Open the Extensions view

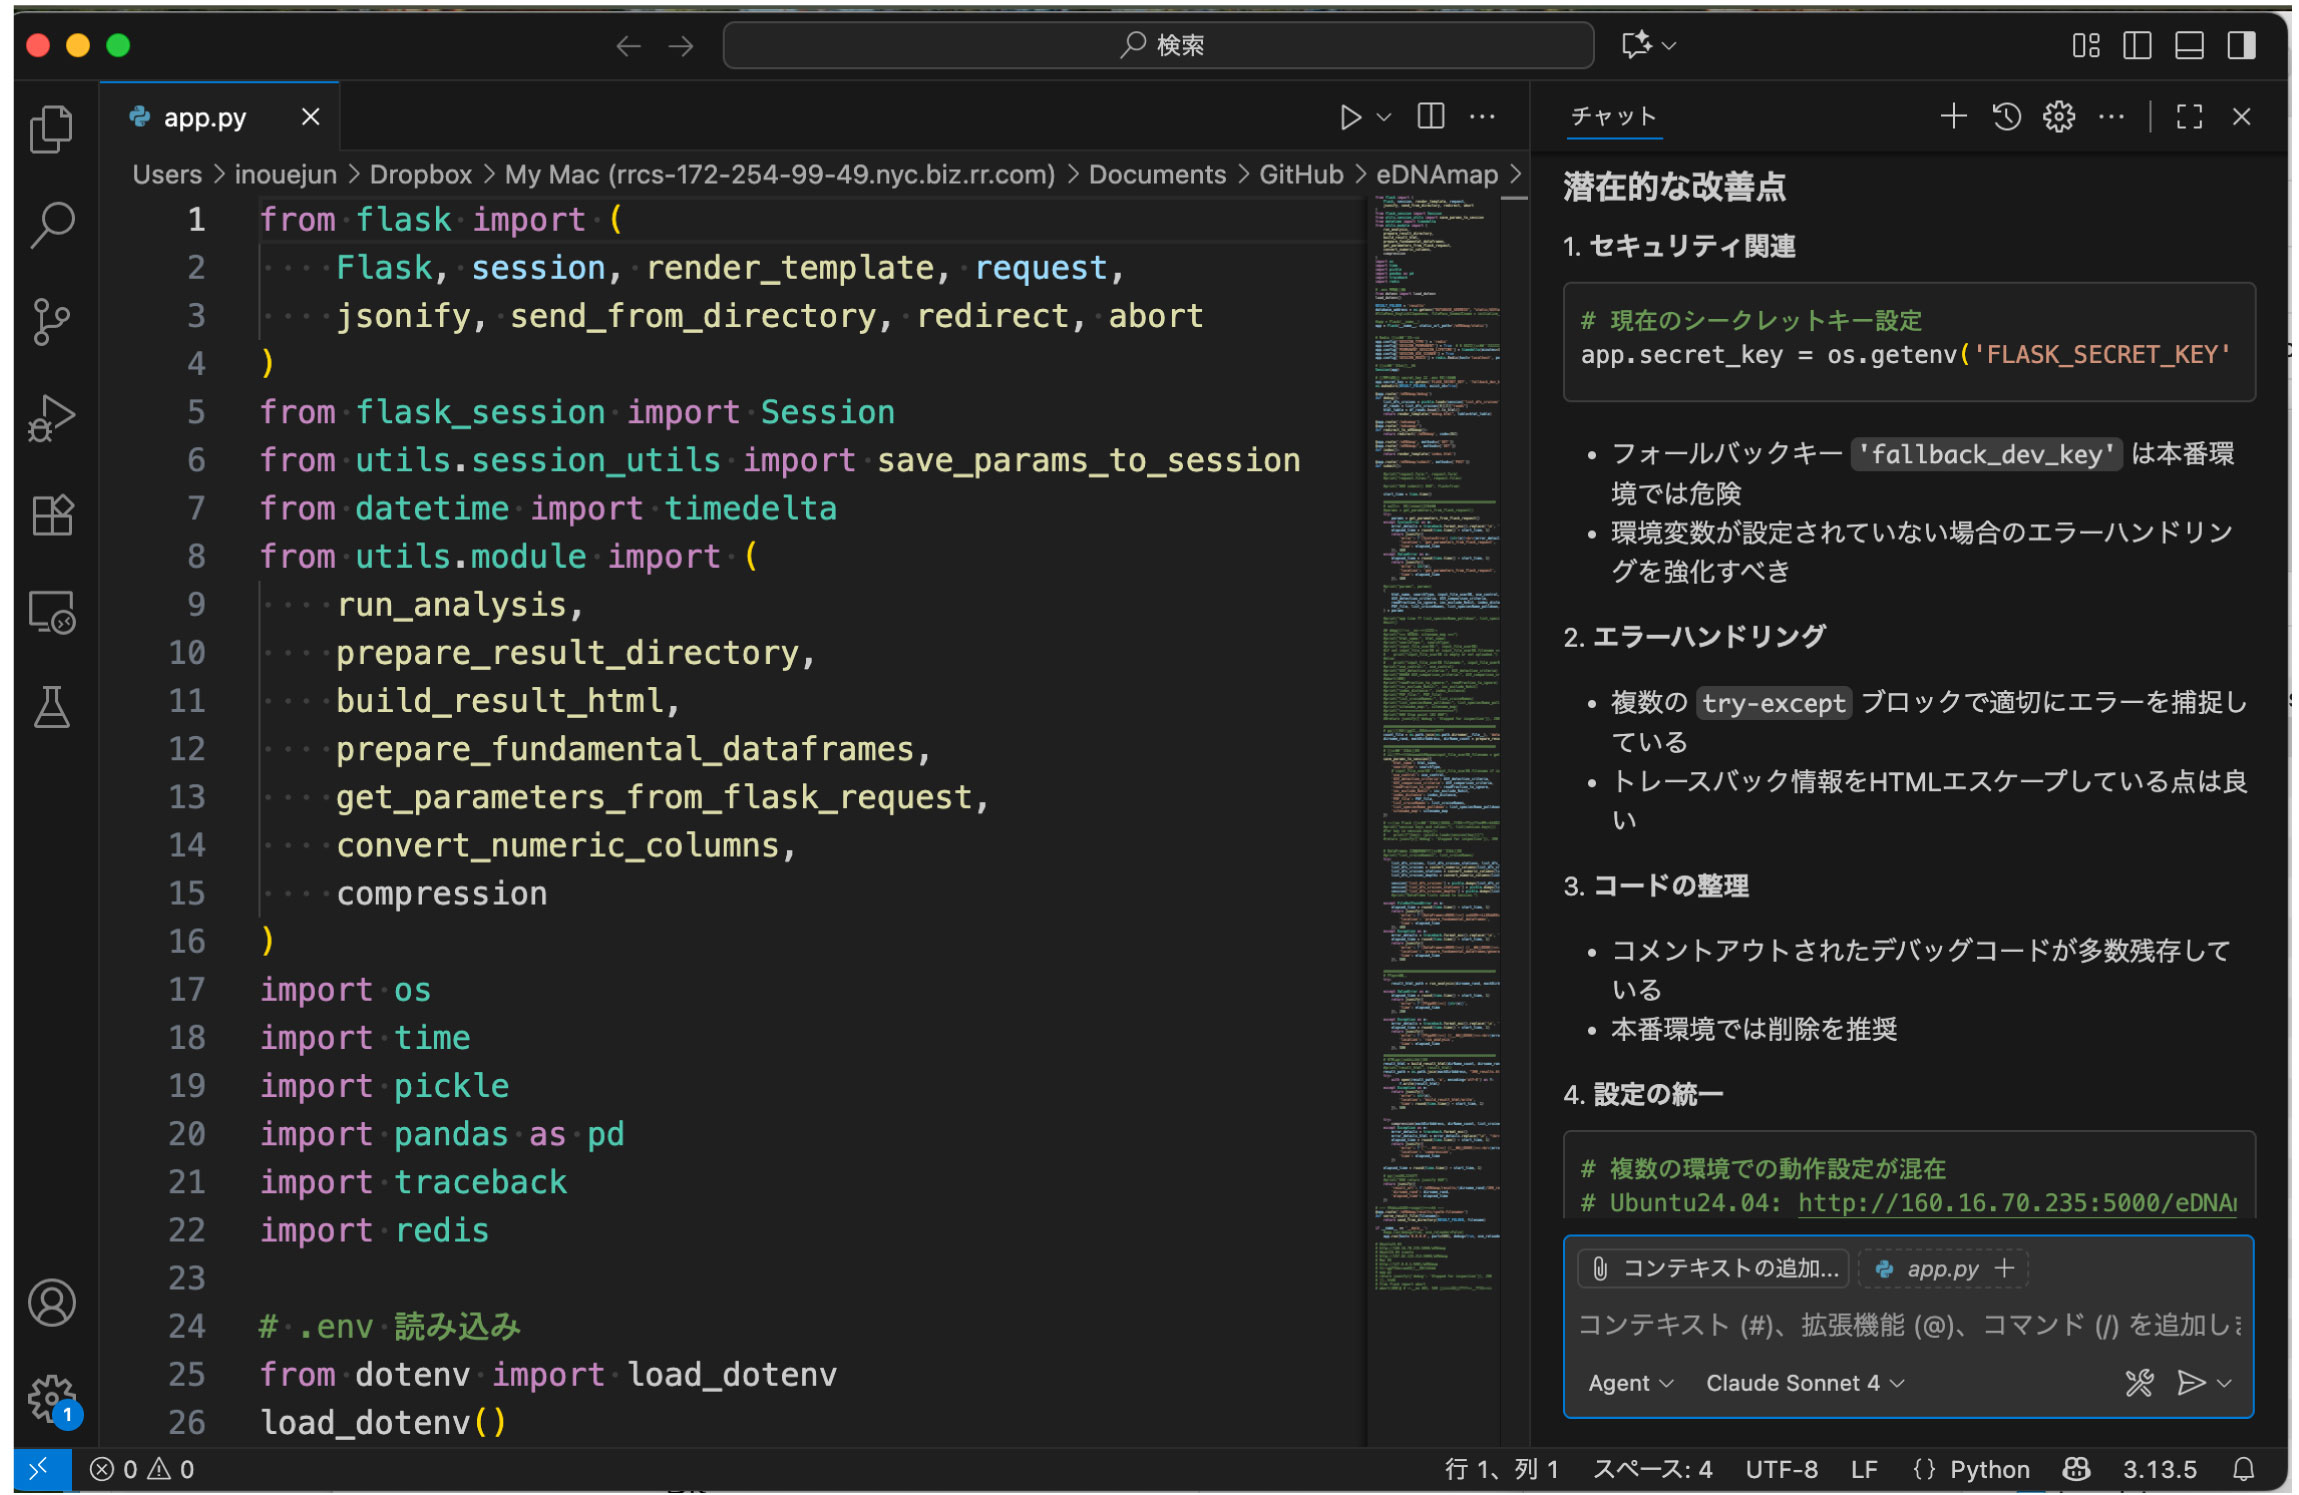51,515
